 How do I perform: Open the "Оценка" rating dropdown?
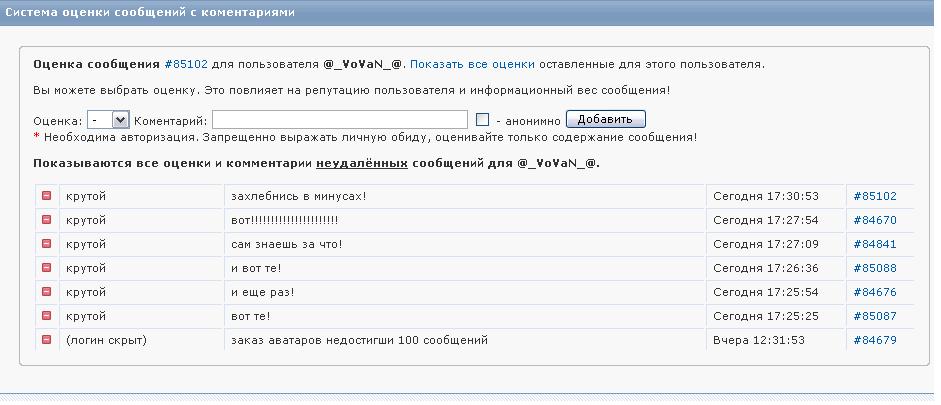(108, 120)
